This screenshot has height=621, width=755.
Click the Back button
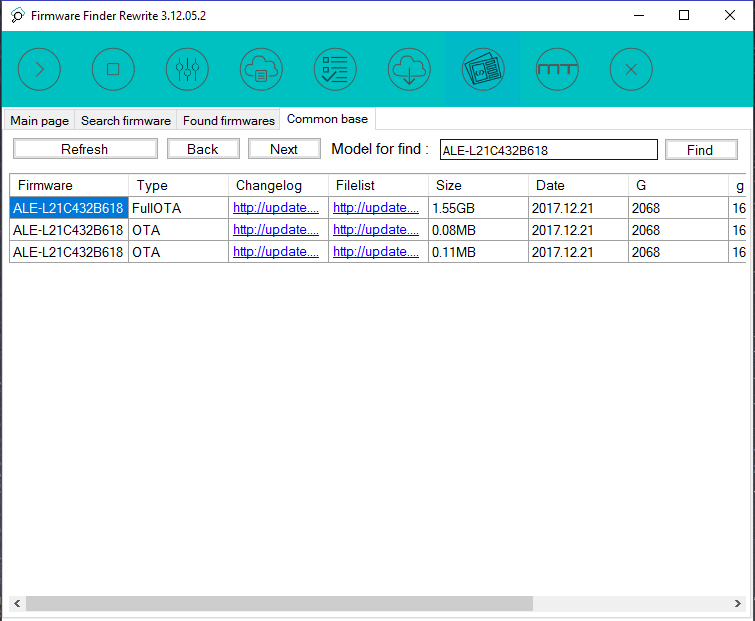pos(203,149)
